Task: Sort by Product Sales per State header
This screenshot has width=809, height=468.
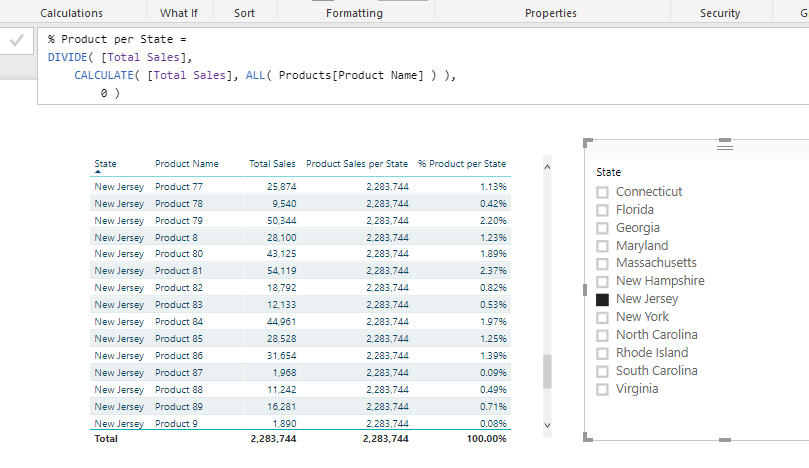Action: [357, 164]
